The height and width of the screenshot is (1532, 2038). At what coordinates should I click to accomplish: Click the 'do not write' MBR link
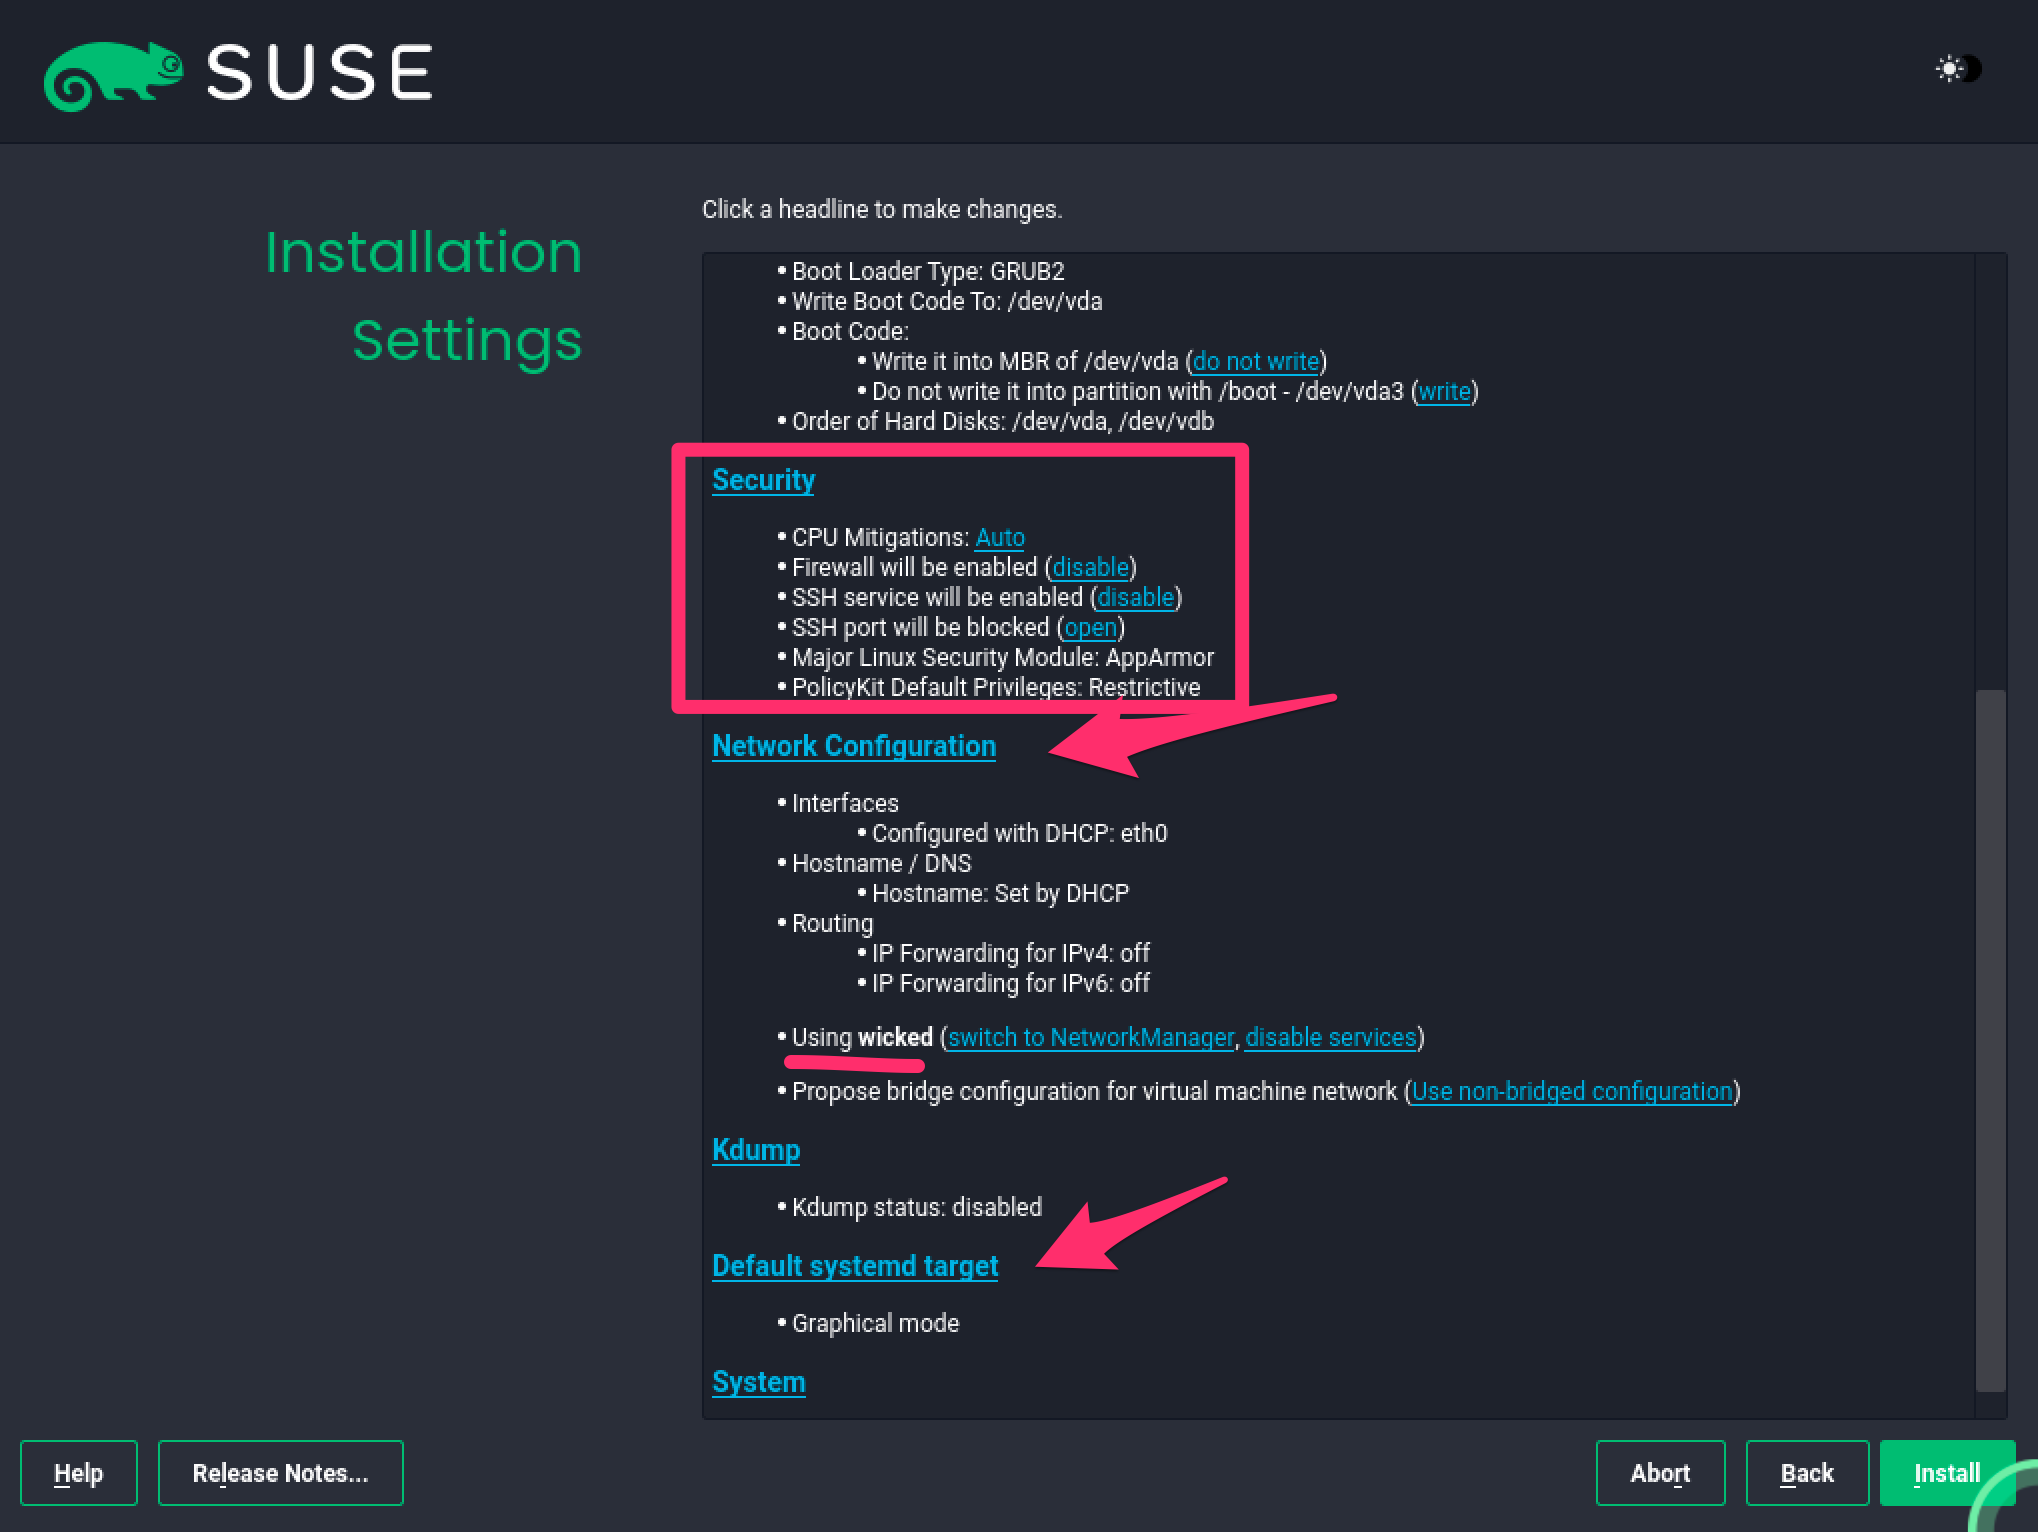[x=1256, y=362]
